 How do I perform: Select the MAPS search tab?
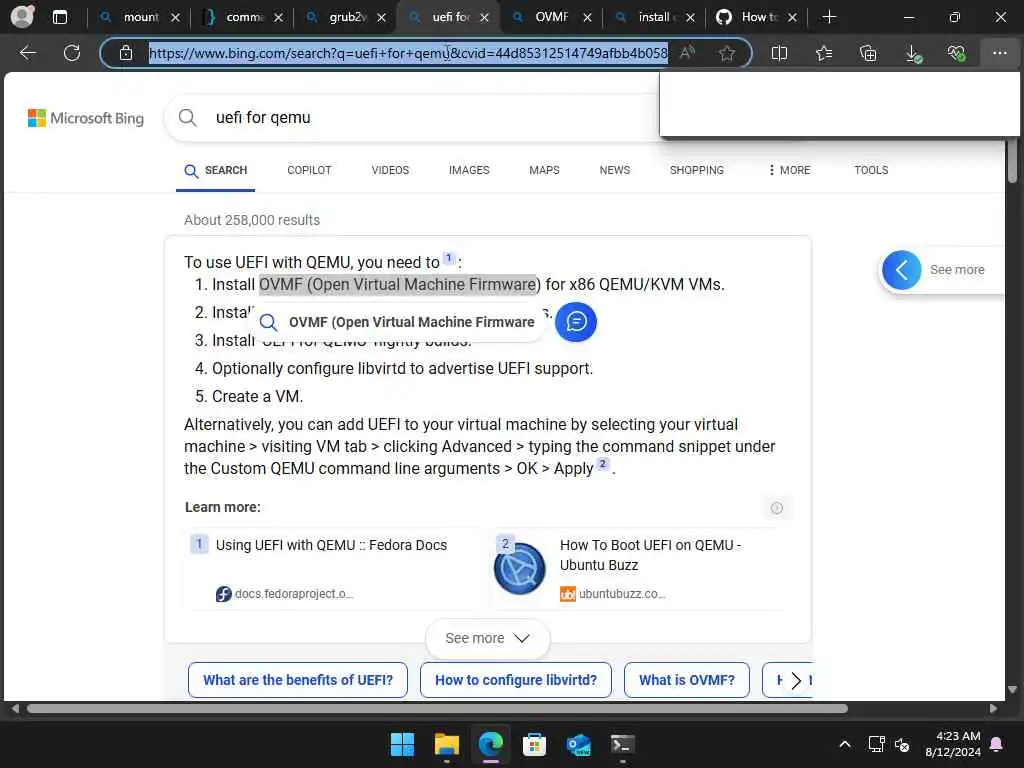coord(544,170)
